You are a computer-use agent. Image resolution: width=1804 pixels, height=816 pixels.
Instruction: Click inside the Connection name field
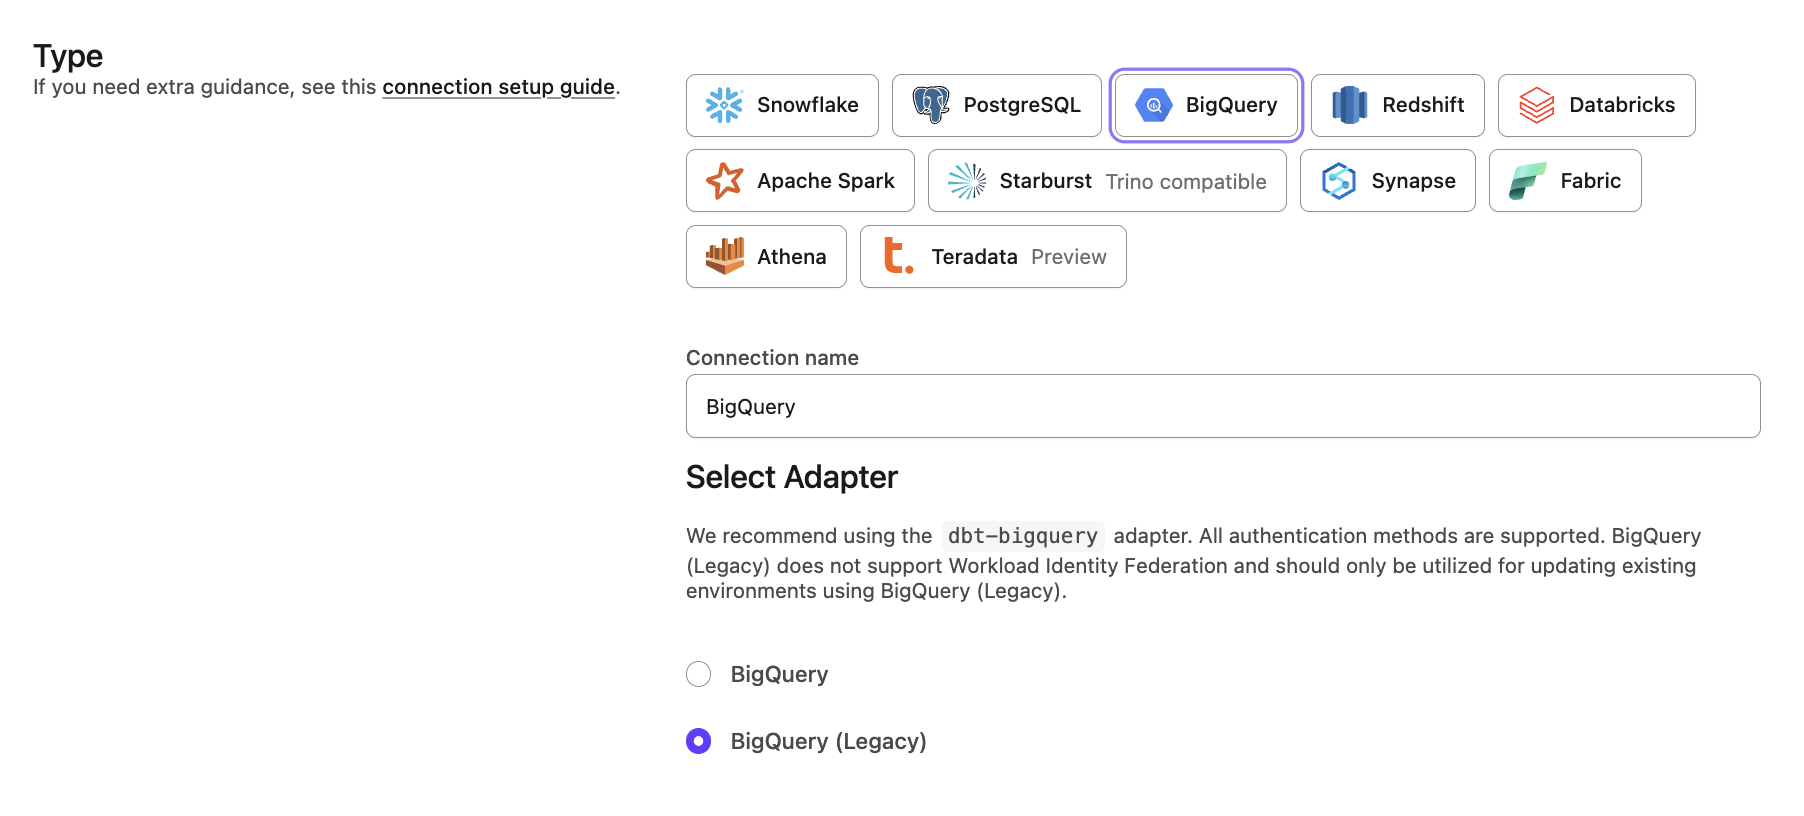(x=1222, y=406)
